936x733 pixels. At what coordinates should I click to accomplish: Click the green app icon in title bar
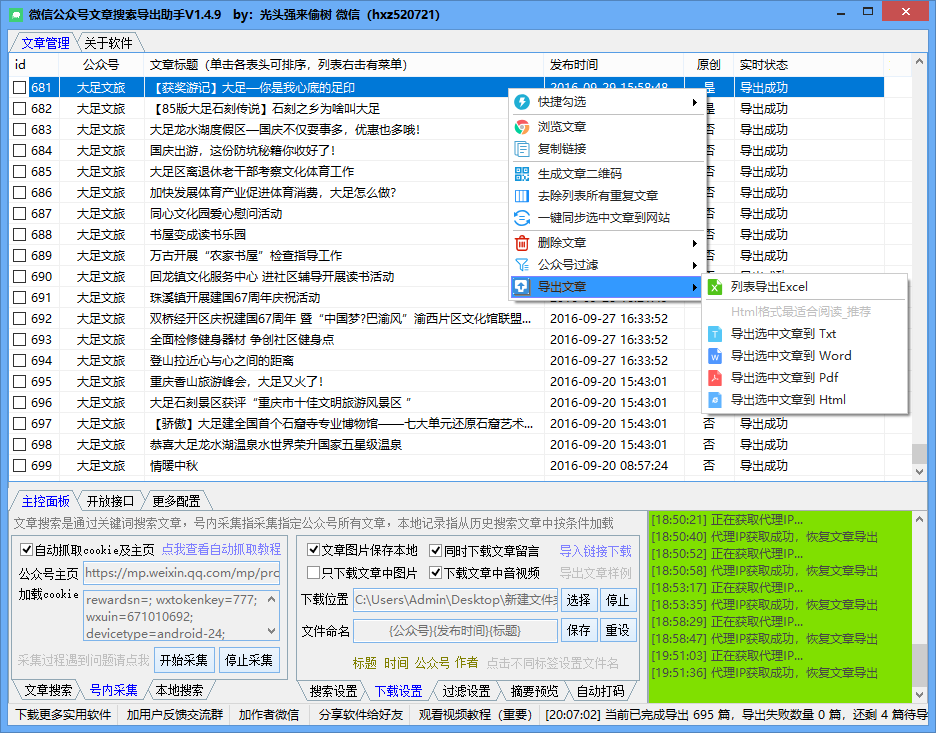(x=16, y=14)
